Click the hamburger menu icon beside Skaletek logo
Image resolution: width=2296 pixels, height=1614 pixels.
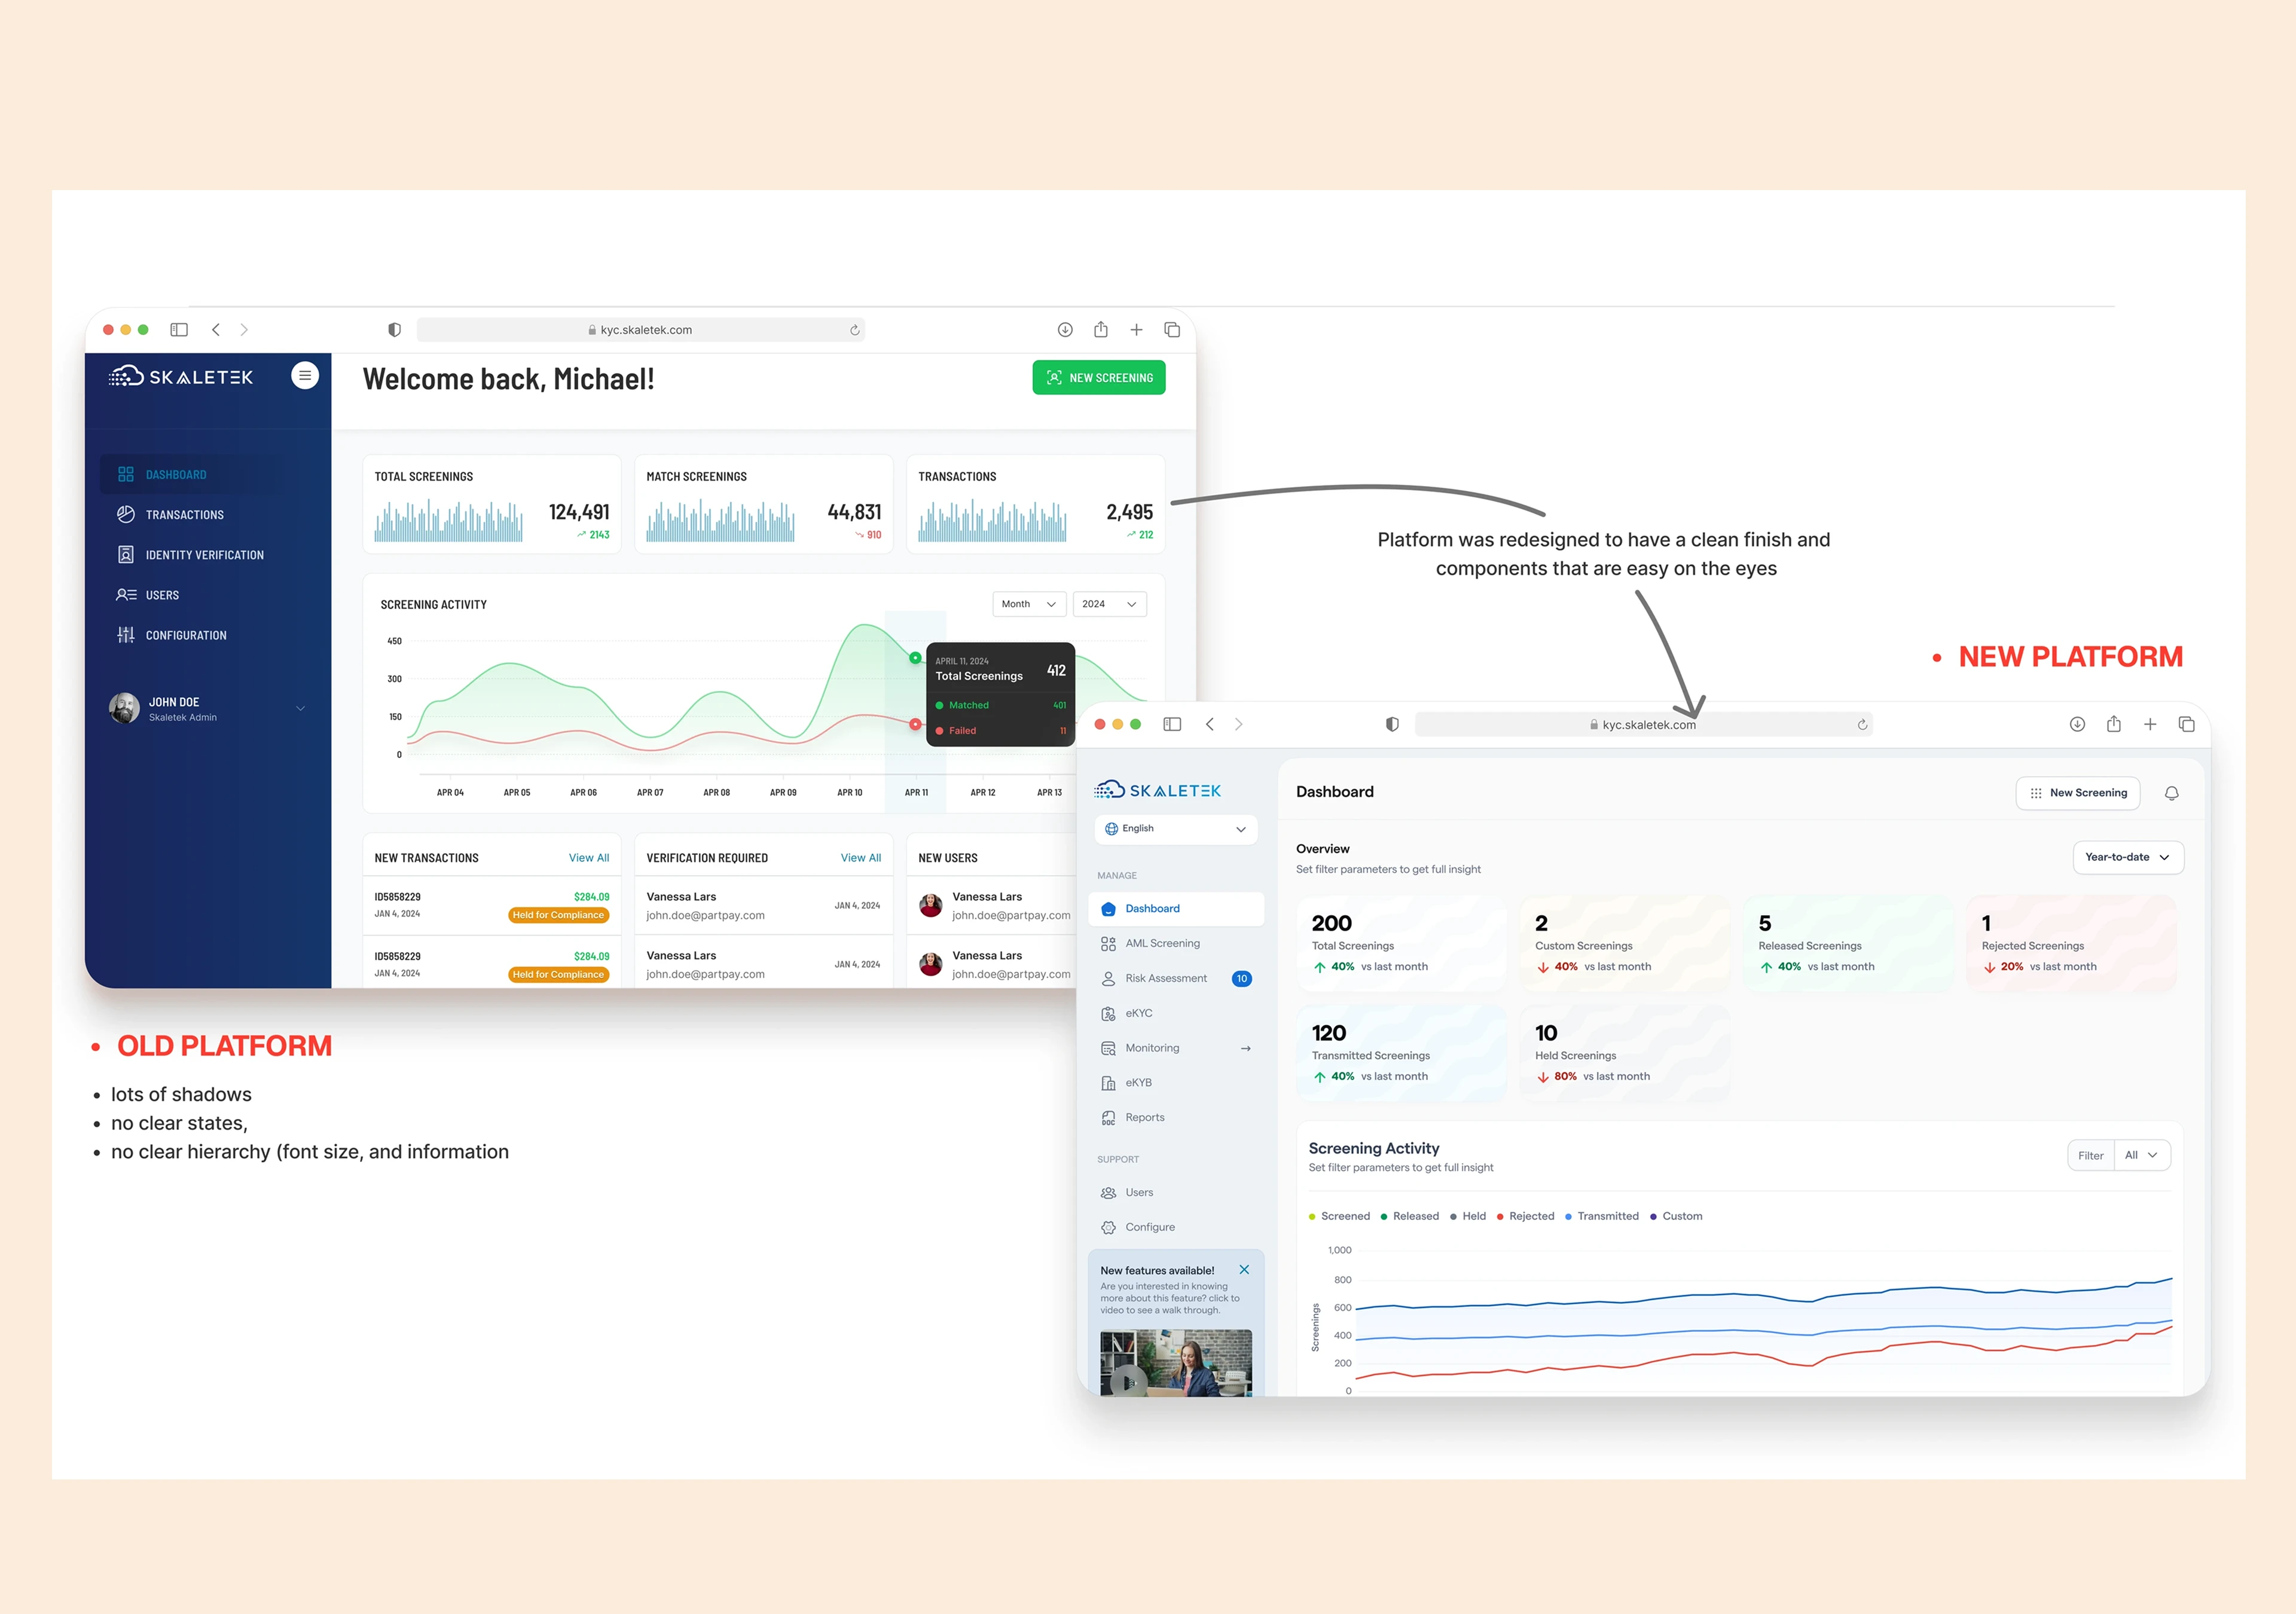point(305,375)
